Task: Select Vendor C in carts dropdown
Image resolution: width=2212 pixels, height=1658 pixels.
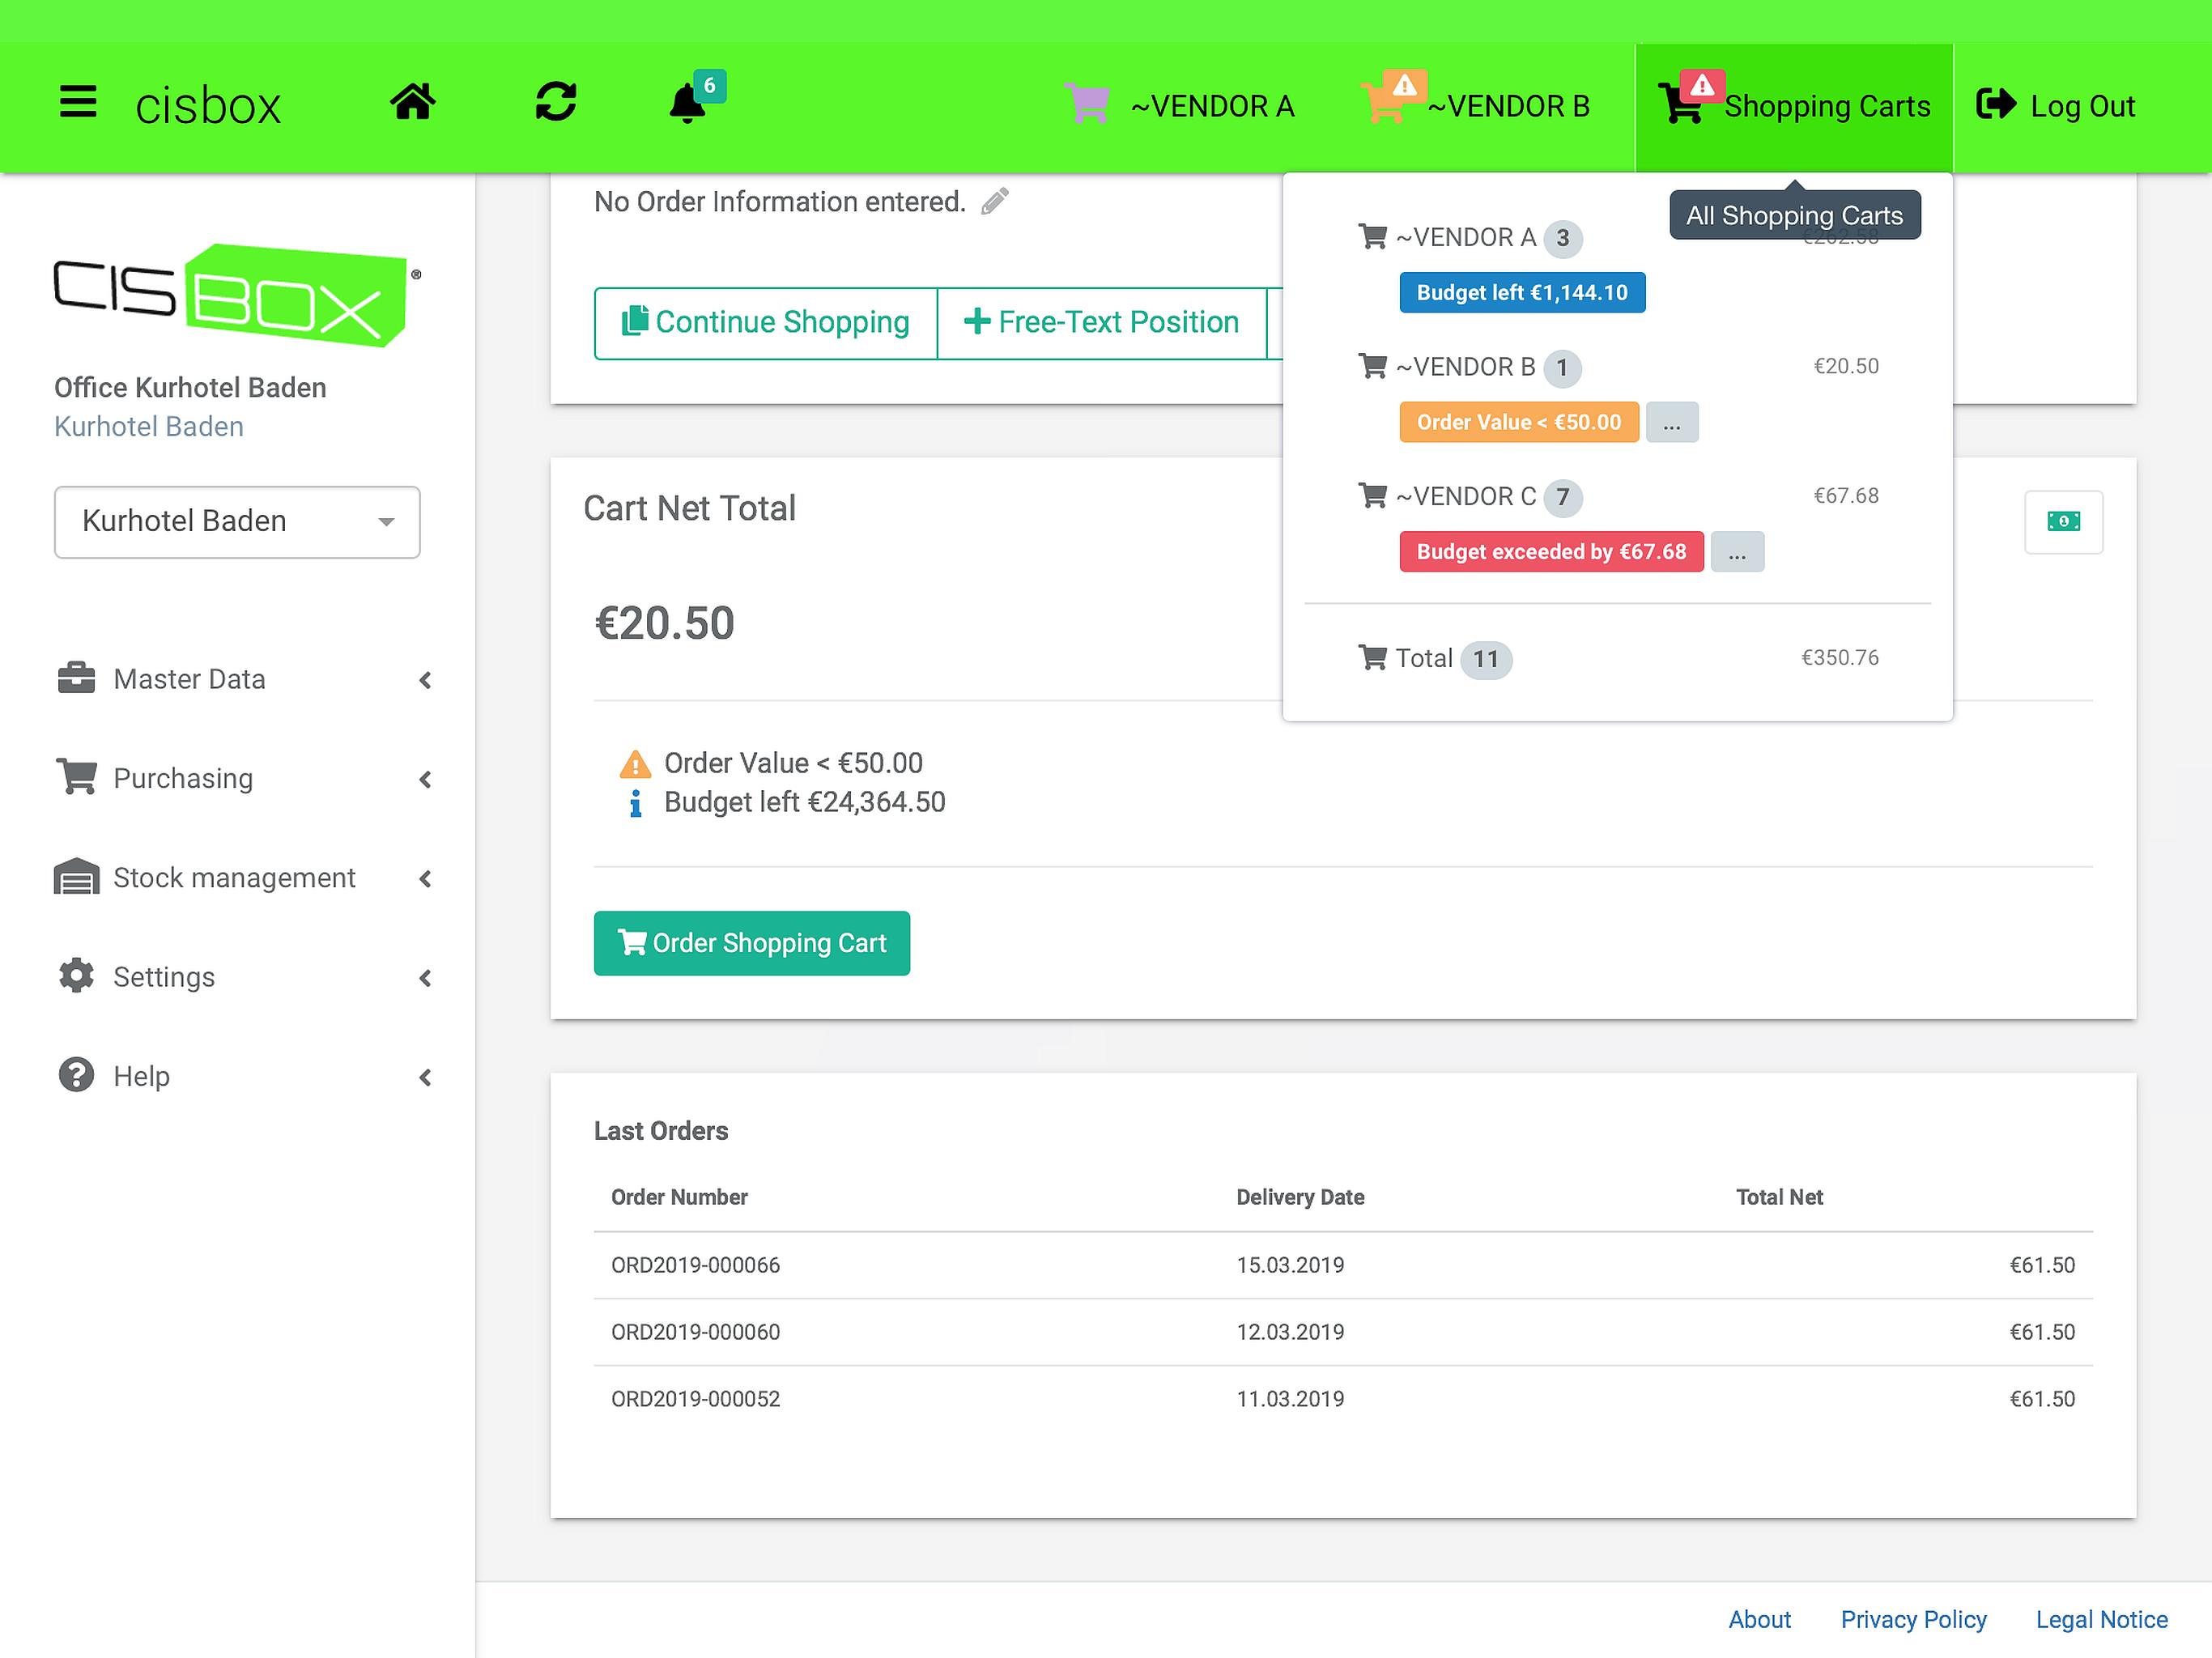Action: (1465, 496)
